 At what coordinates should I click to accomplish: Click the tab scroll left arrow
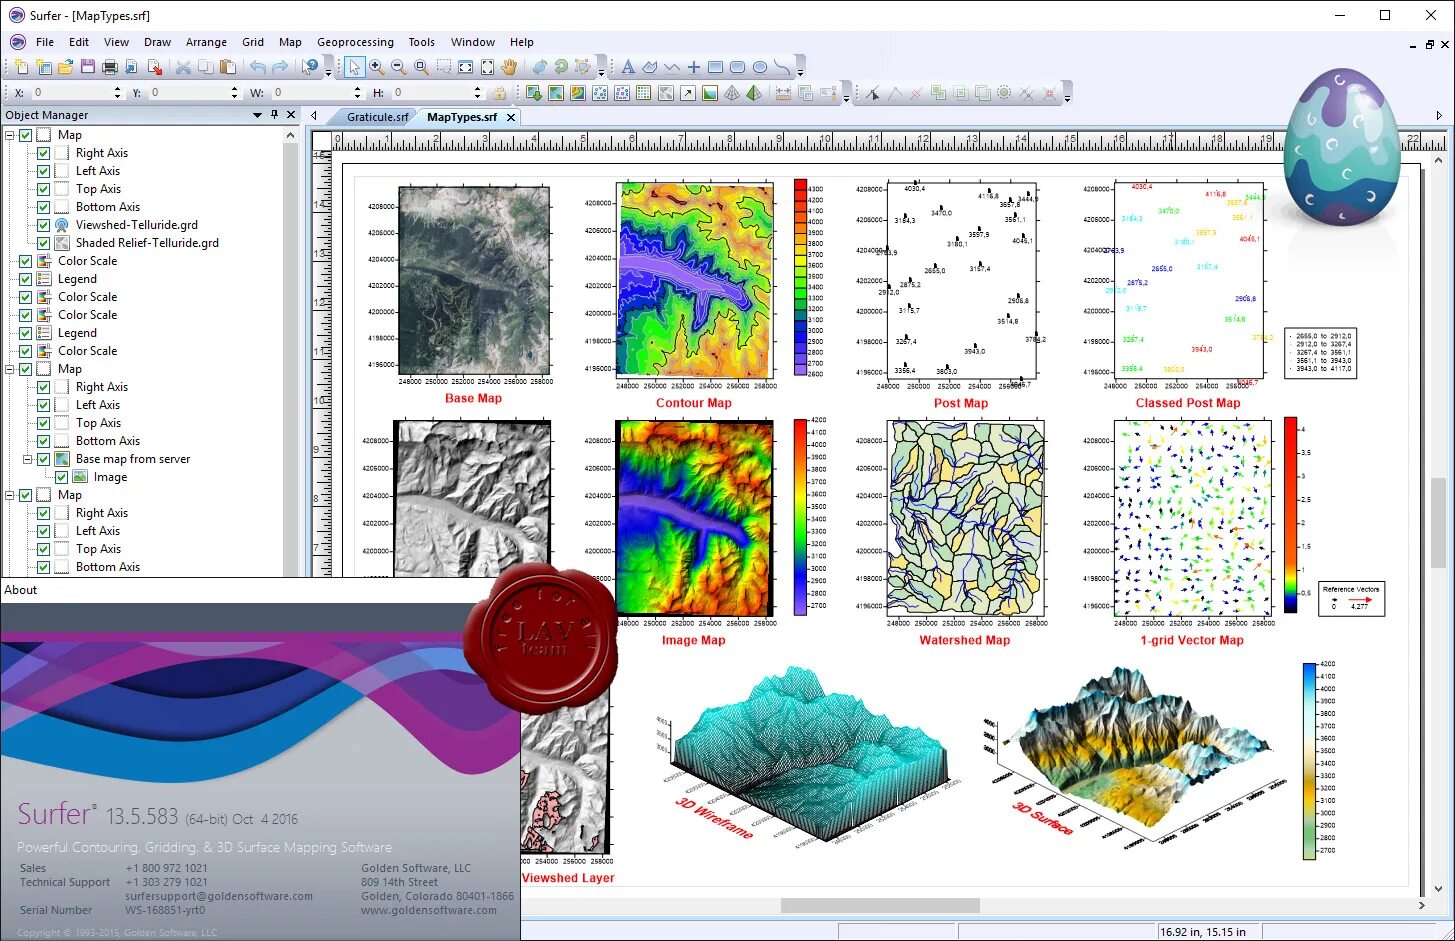coord(314,116)
